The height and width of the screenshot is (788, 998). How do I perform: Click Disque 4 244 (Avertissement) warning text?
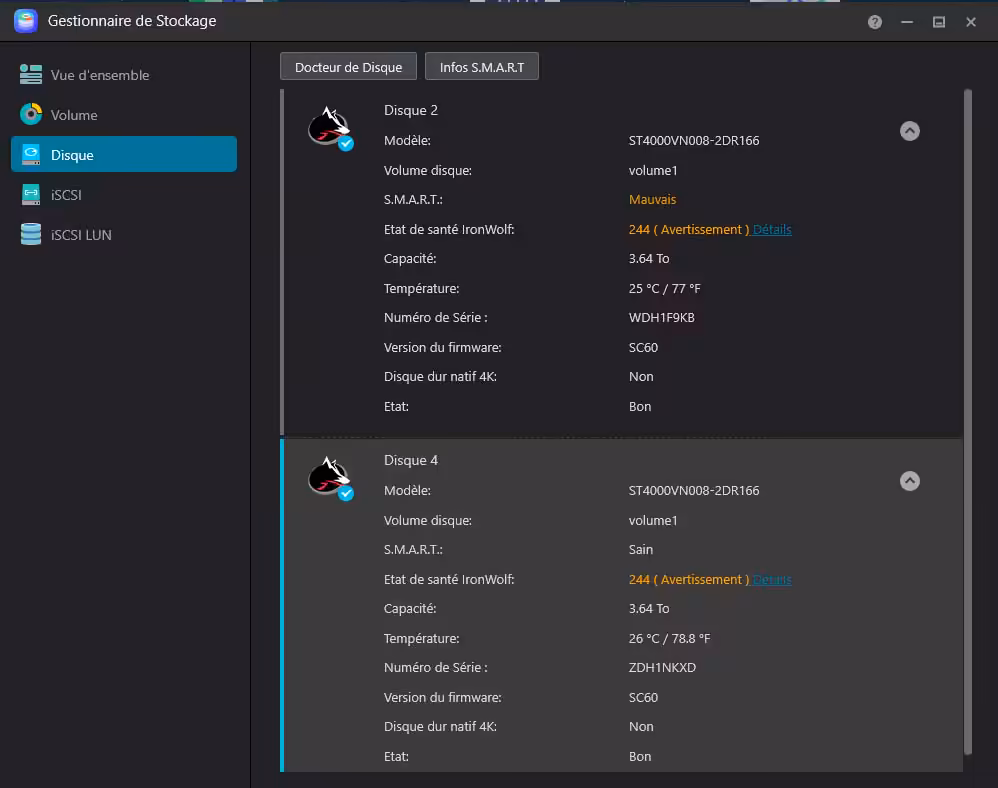point(689,579)
